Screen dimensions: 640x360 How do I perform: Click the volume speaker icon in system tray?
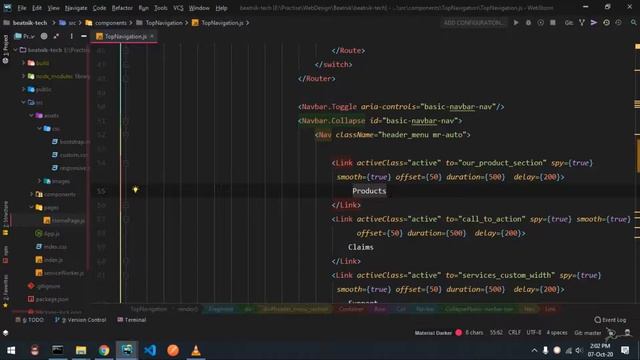(x=579, y=350)
